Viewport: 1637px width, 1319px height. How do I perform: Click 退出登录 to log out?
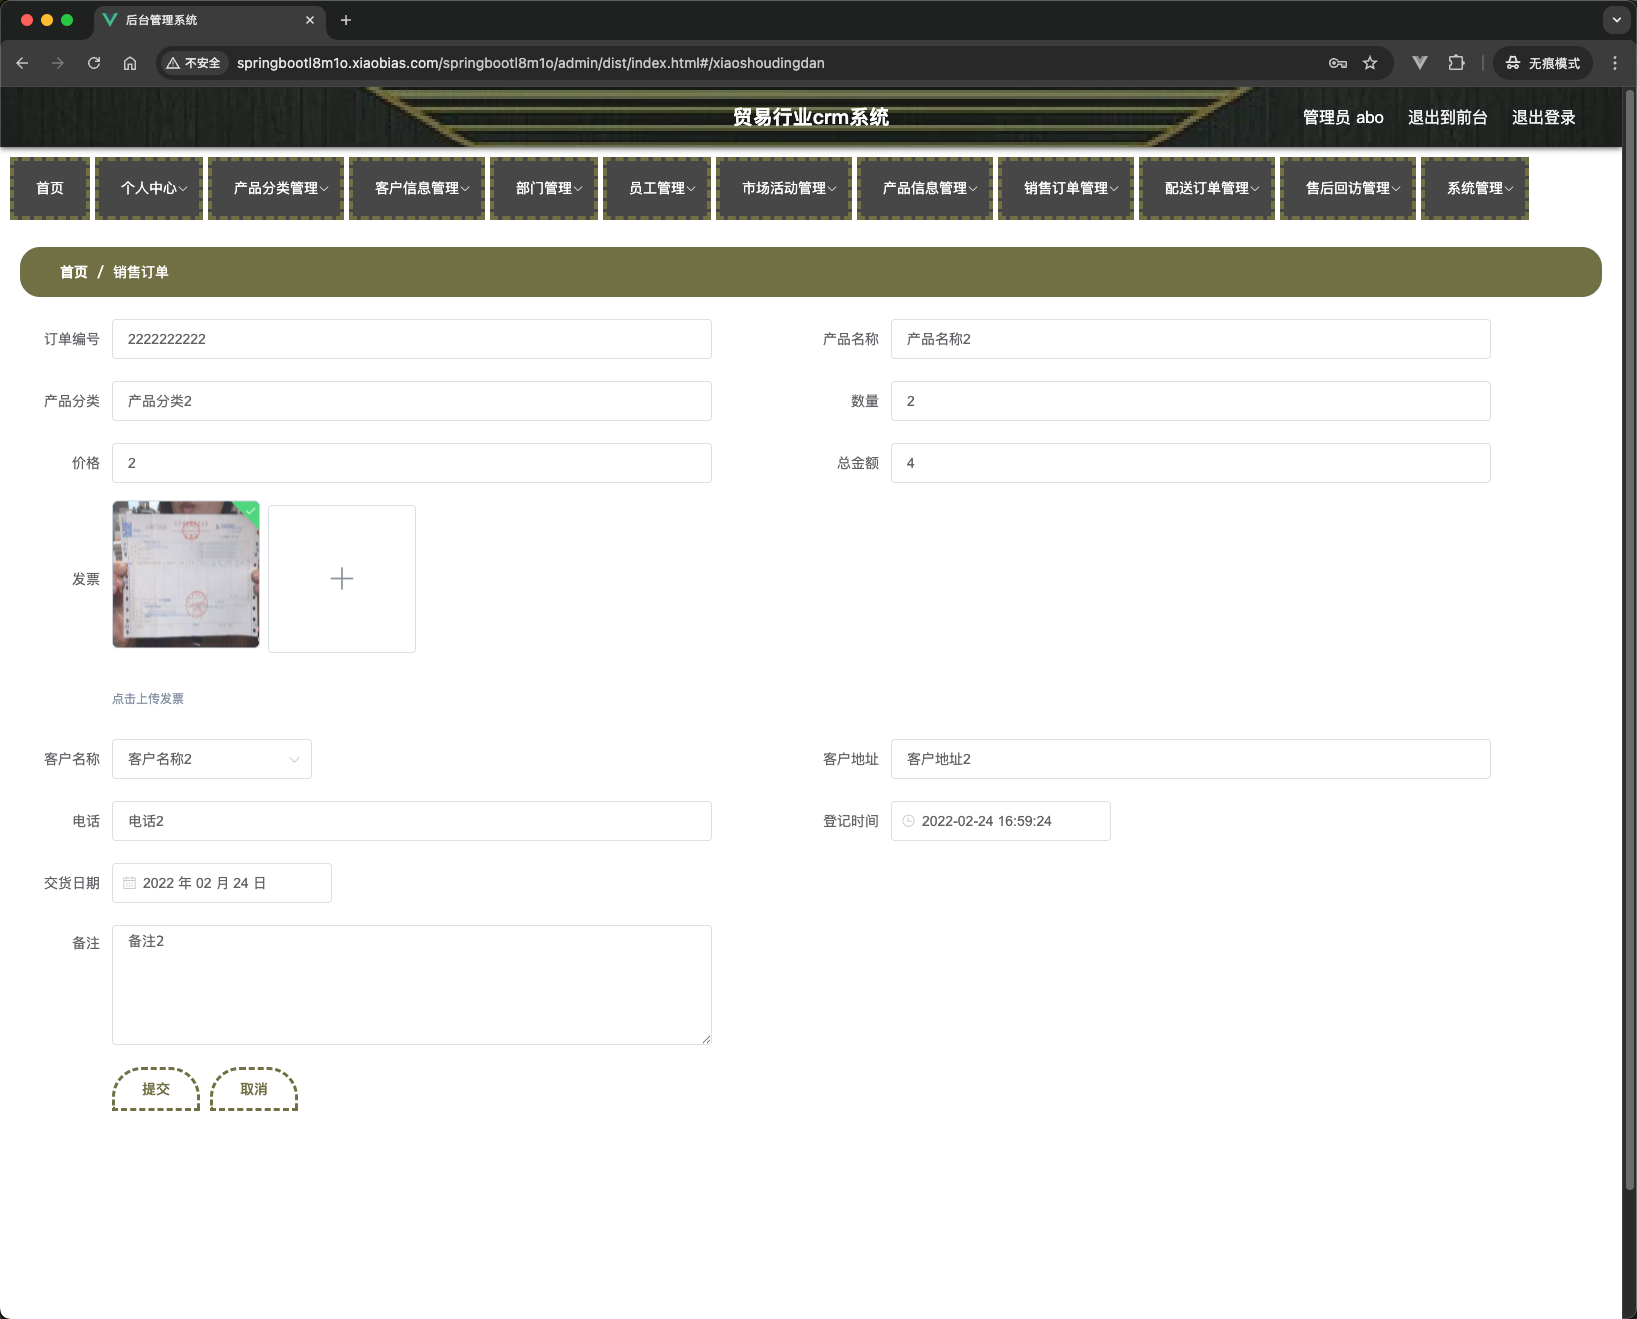click(x=1543, y=117)
